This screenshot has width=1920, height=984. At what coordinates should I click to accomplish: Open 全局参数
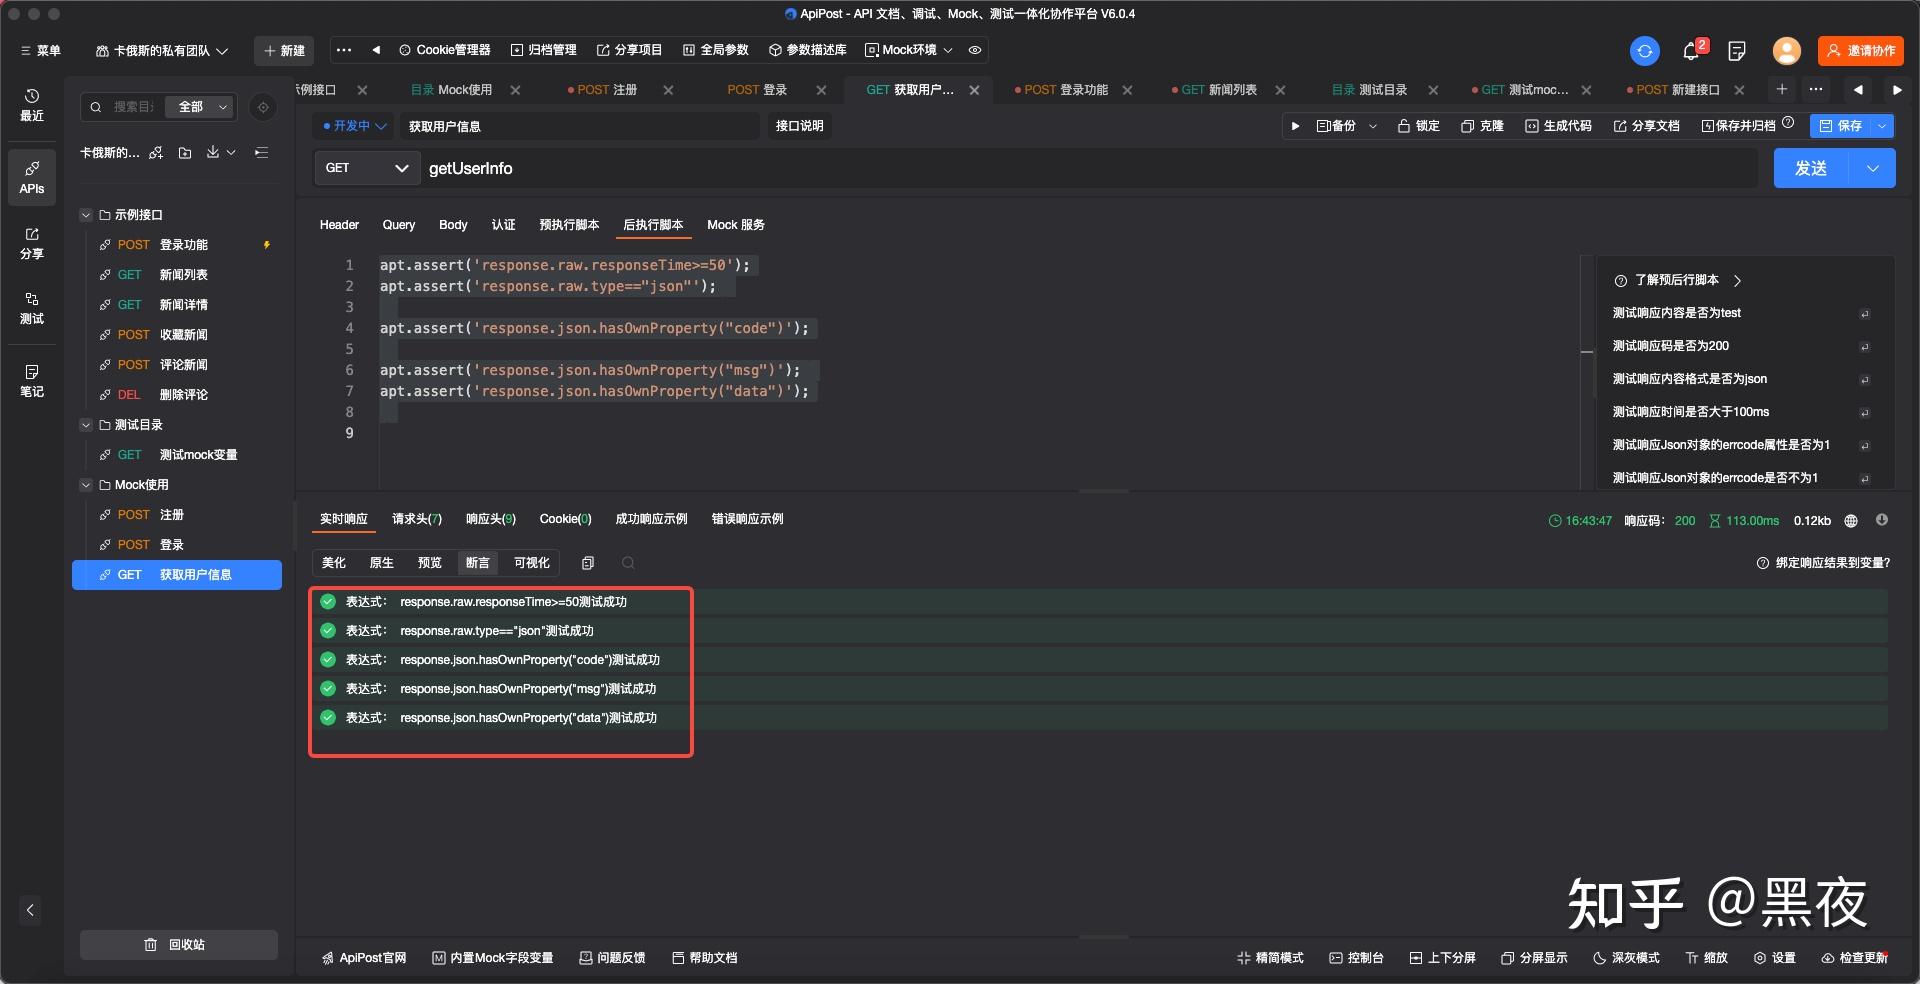coord(715,50)
